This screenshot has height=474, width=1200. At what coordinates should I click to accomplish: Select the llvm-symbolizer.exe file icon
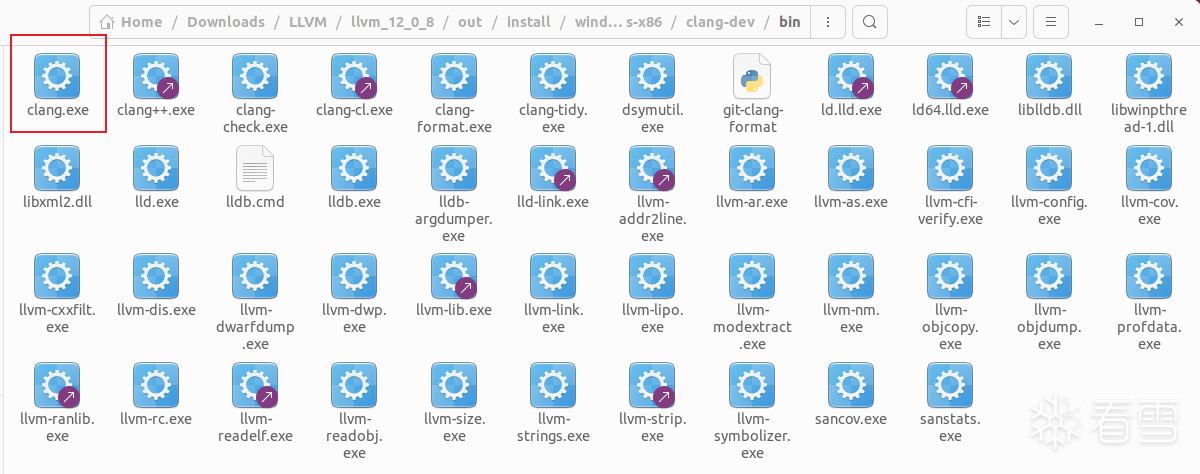[x=752, y=385]
